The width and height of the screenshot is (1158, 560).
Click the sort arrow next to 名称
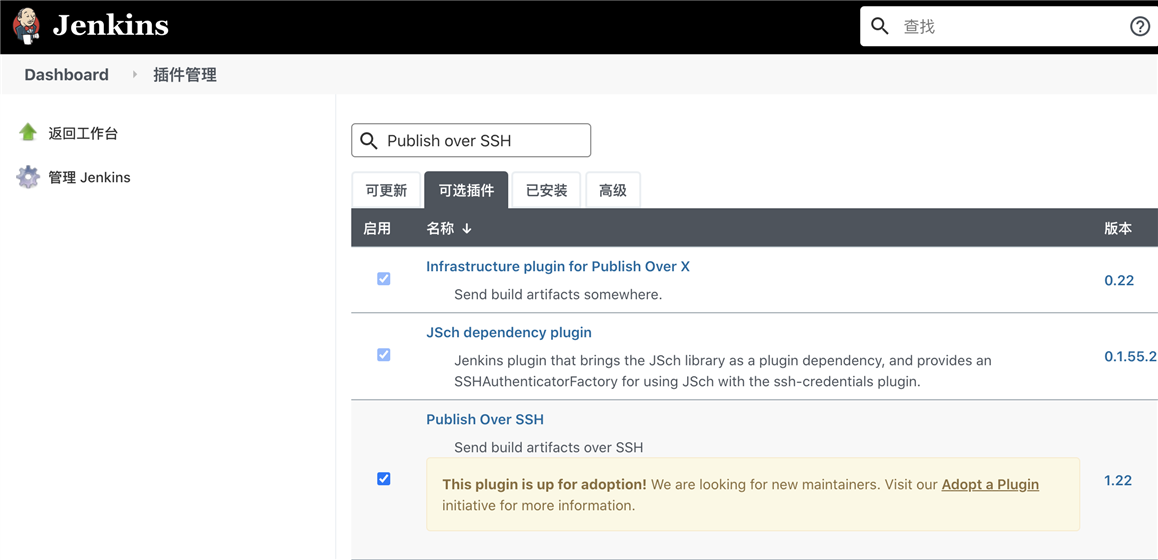coord(467,229)
